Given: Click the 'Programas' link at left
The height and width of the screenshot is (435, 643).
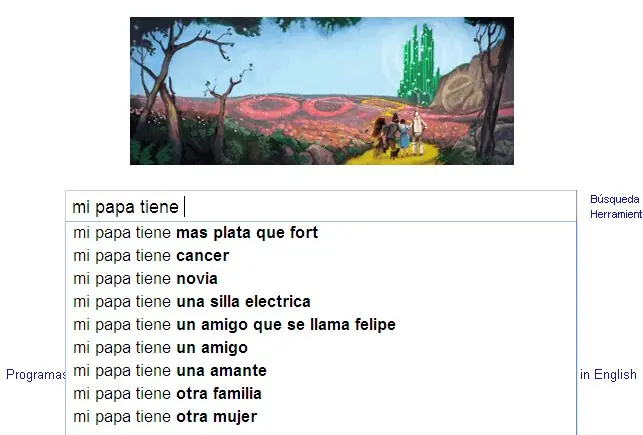Looking at the screenshot, I should [35, 375].
